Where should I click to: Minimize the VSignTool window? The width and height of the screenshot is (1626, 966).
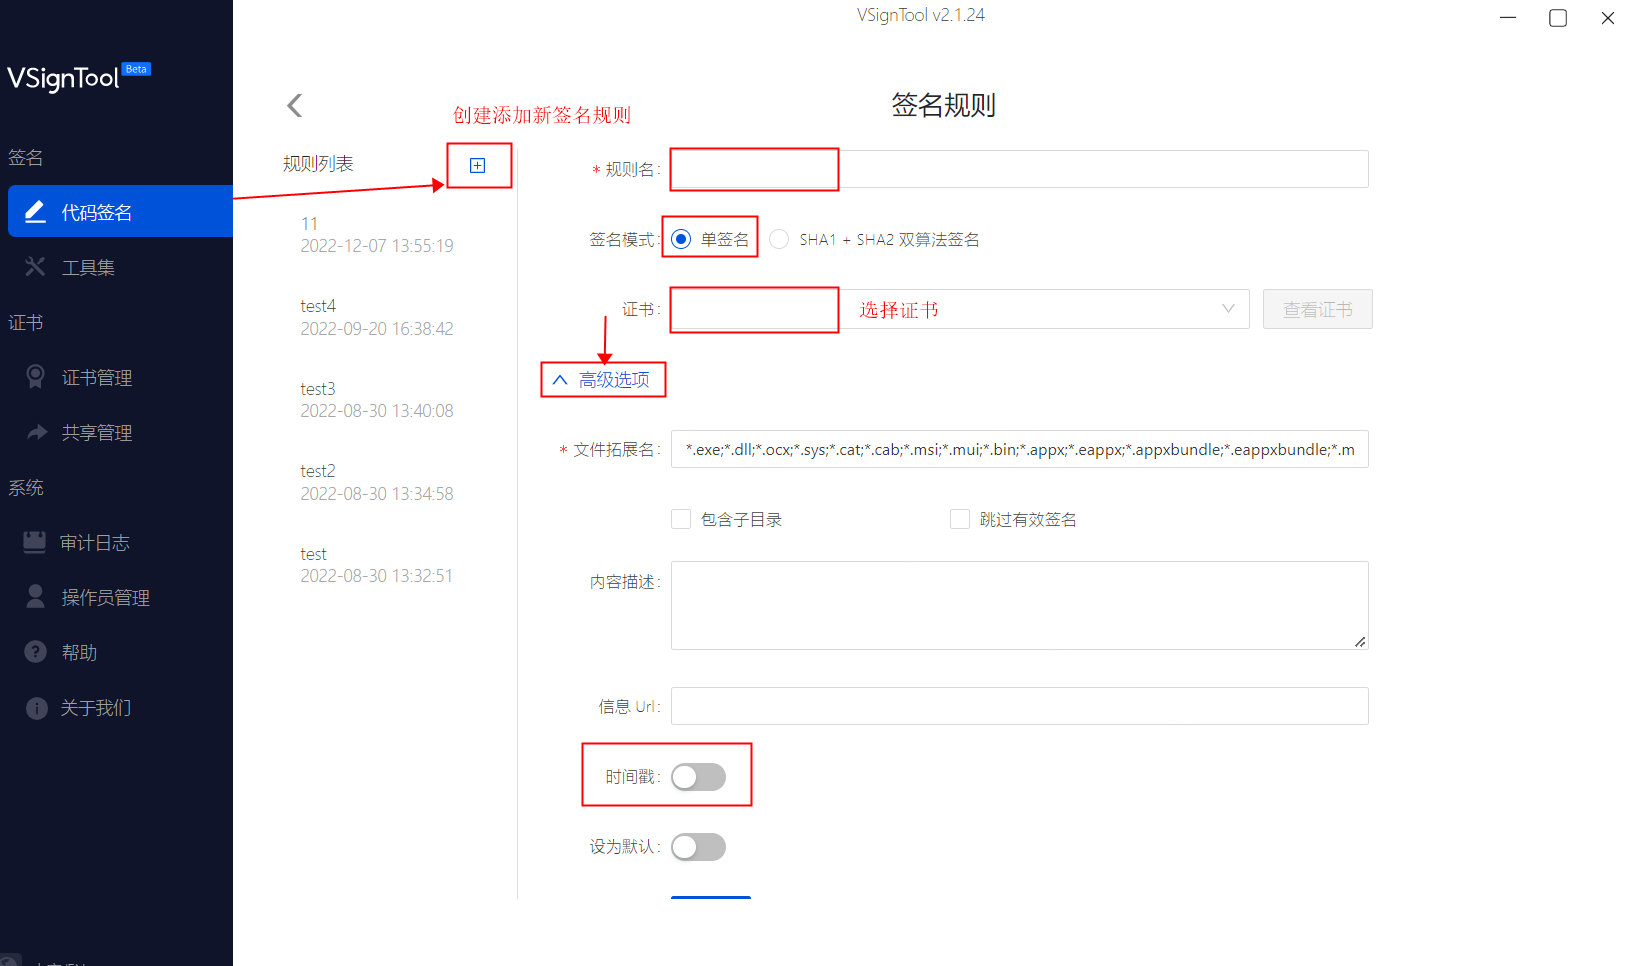1508,18
